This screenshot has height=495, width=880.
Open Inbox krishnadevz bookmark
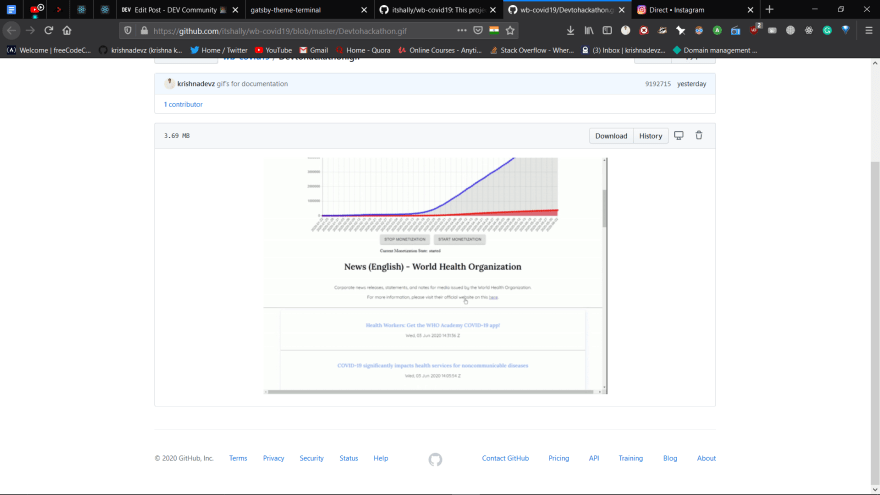(623, 50)
